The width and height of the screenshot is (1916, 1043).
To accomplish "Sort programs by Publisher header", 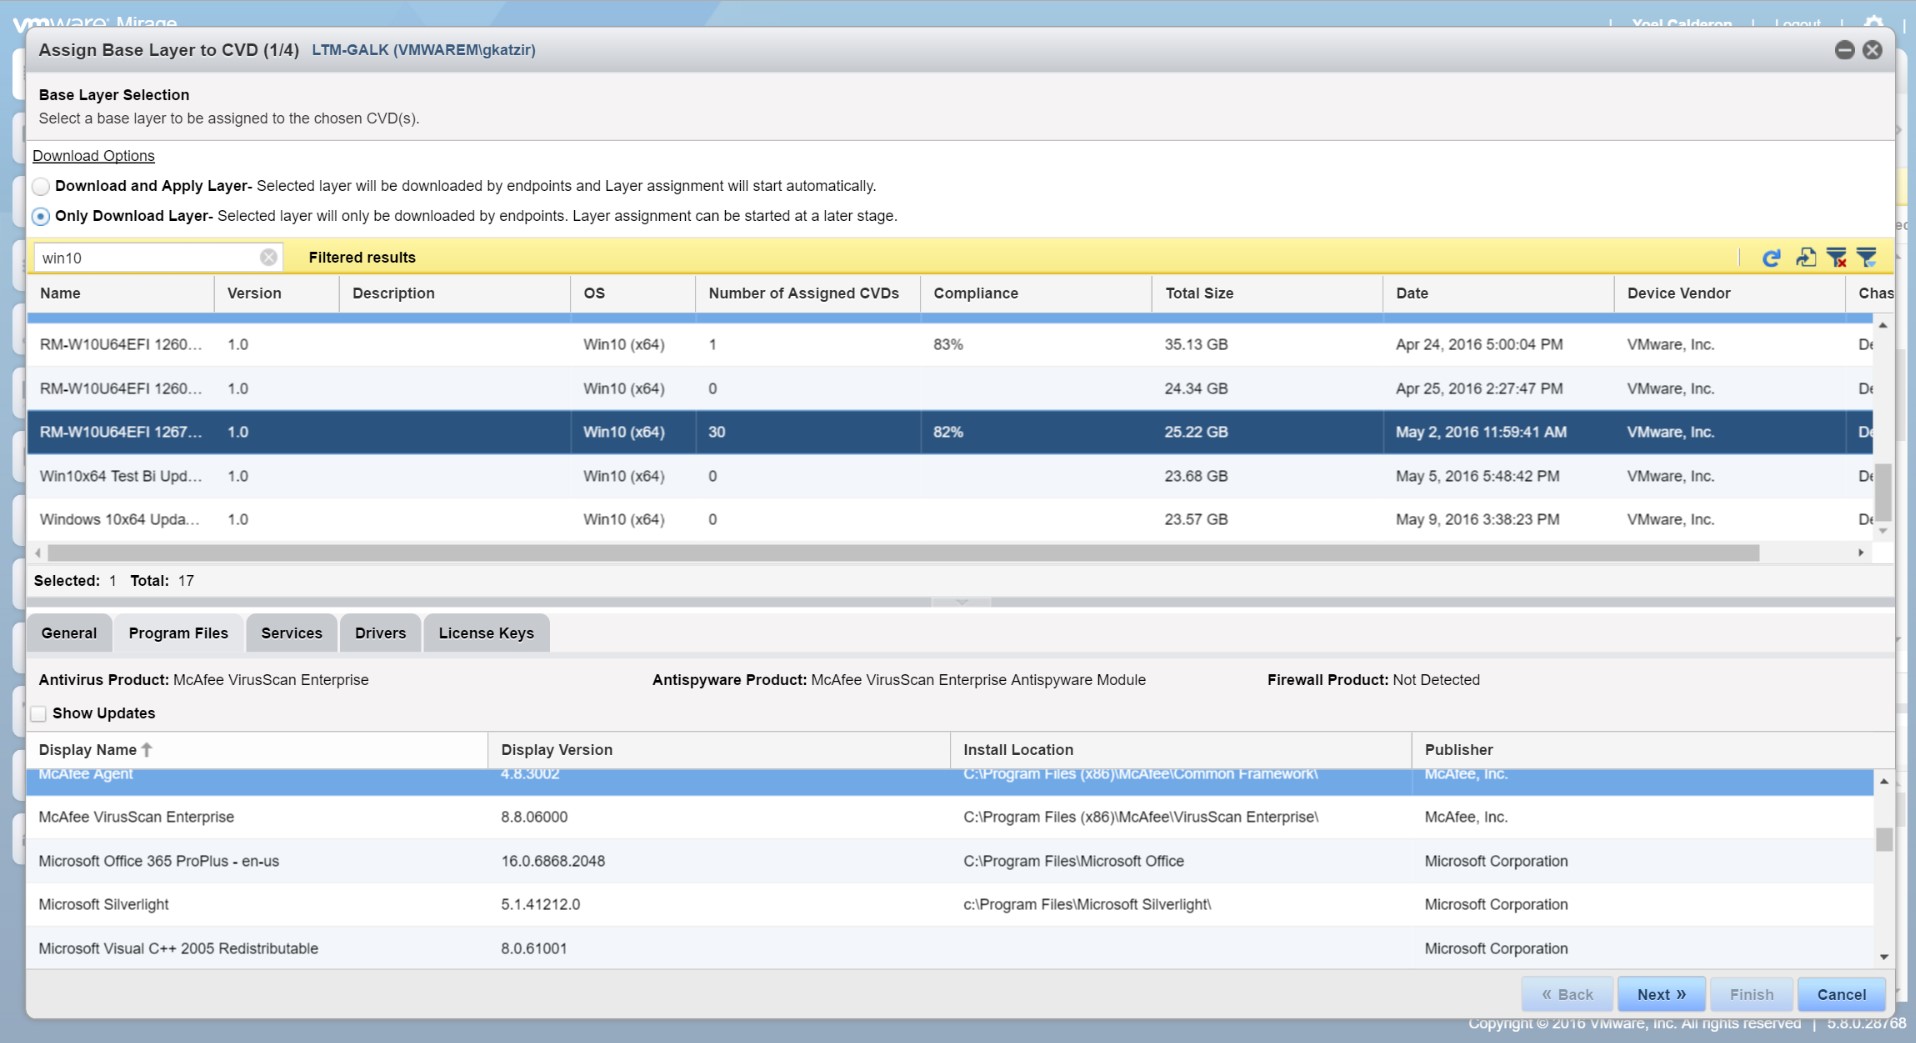I will coord(1652,750).
